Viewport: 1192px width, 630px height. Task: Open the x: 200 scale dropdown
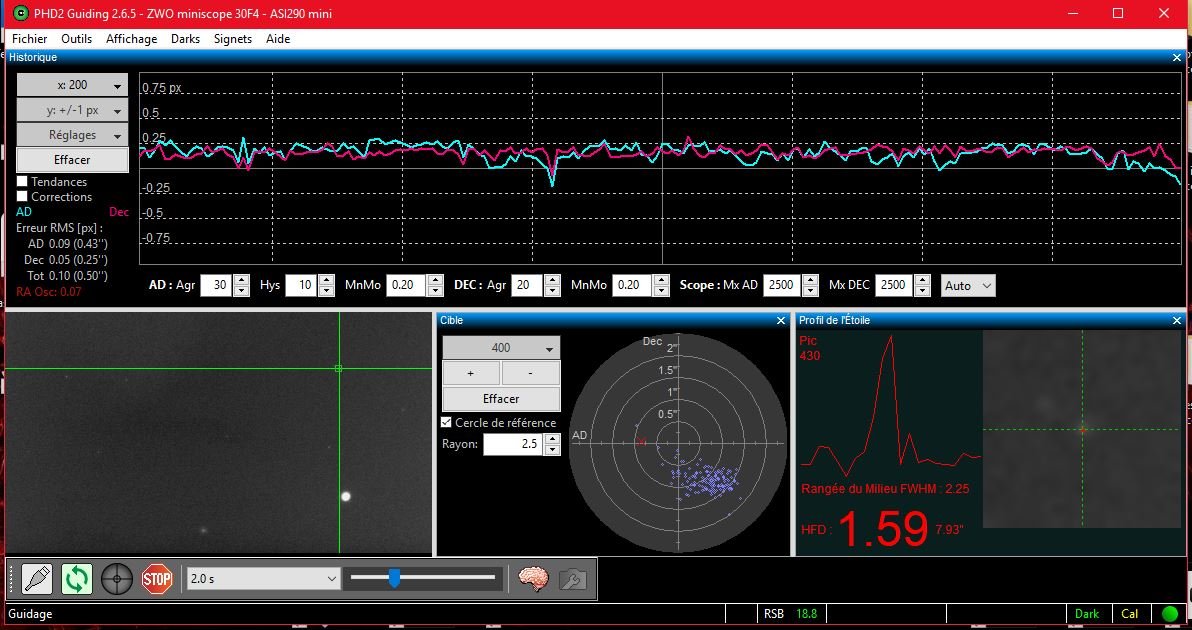tap(73, 86)
